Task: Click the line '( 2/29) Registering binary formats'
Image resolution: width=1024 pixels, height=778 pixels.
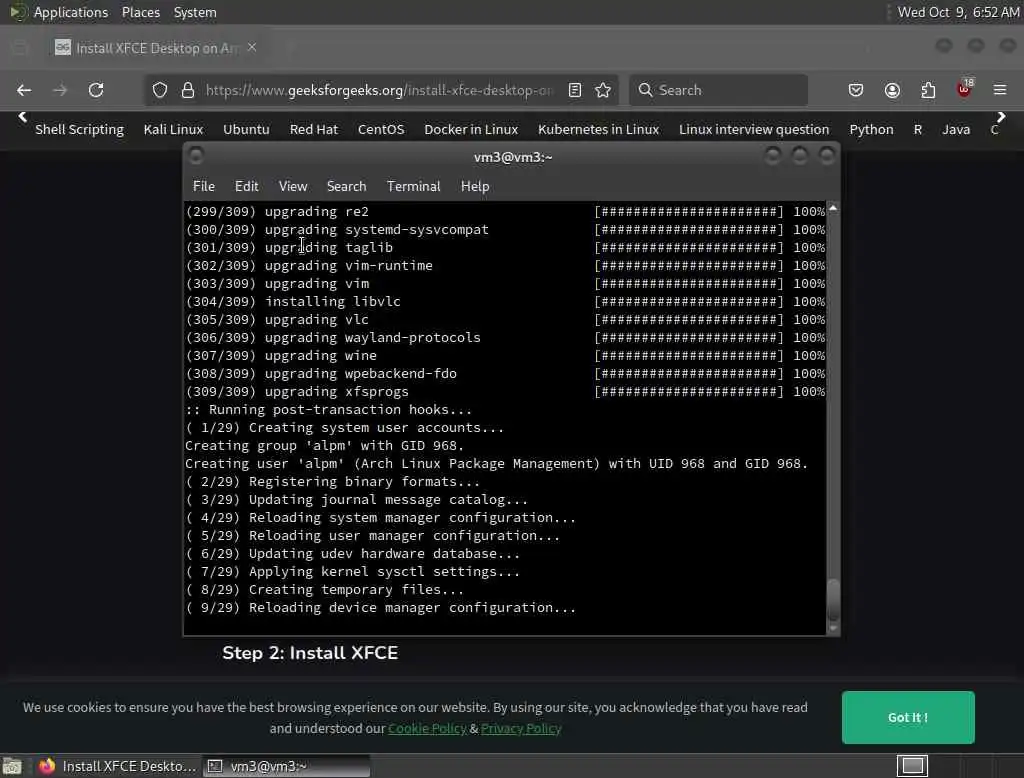Action: [332, 481]
